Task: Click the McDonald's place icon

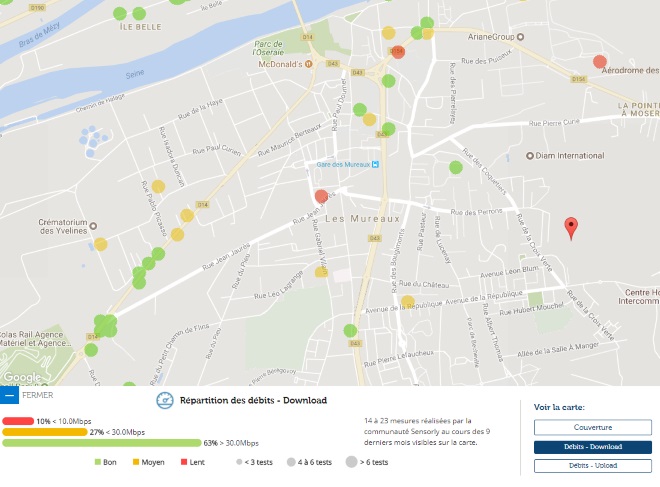Action: [309, 64]
